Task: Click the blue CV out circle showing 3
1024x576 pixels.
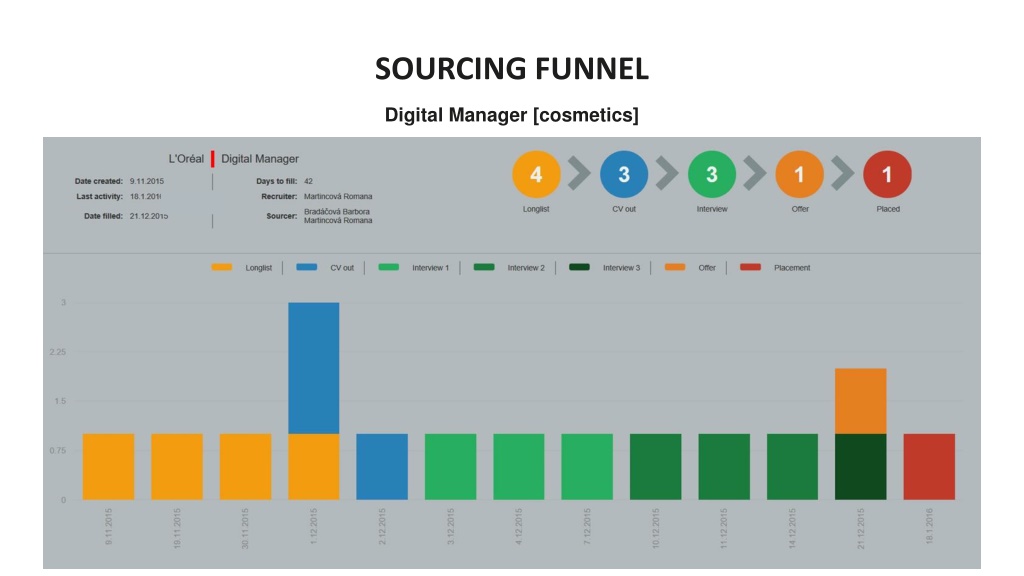Action: pyautogui.click(x=624, y=174)
